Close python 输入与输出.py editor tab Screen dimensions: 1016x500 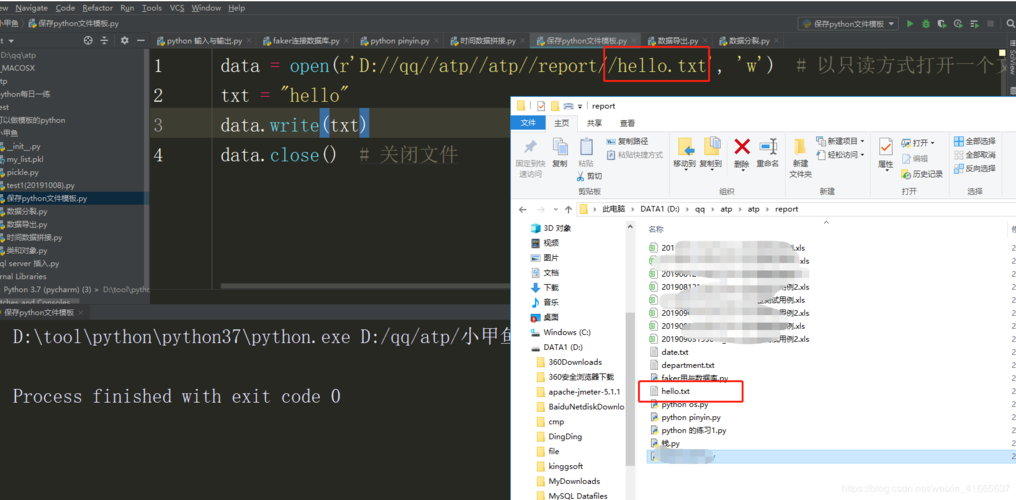tap(248, 41)
